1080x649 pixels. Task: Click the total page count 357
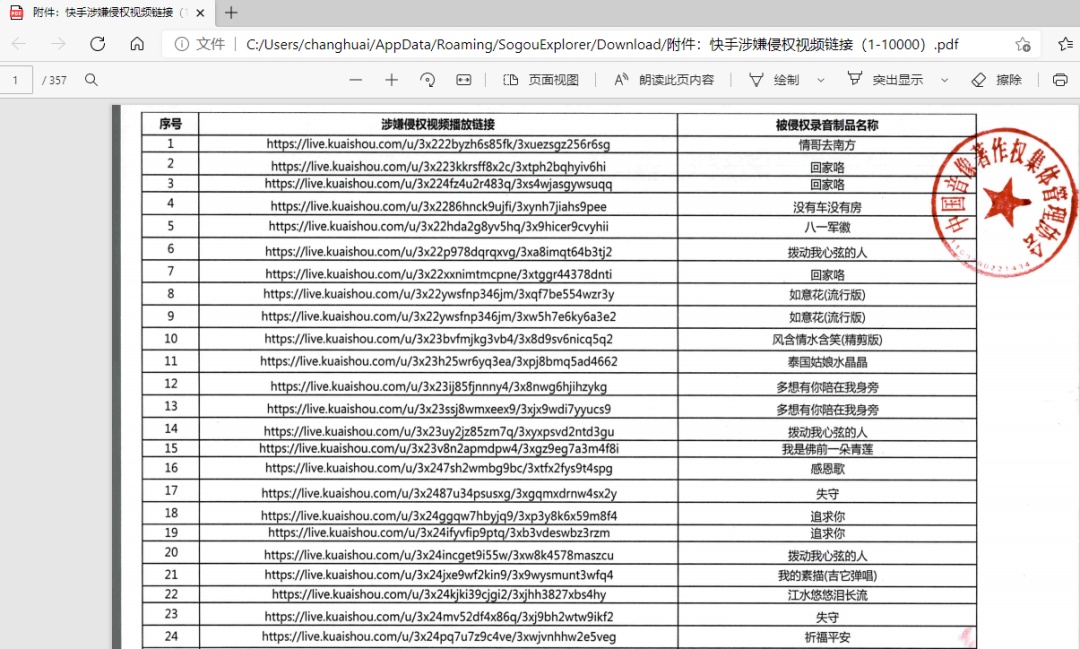point(58,80)
